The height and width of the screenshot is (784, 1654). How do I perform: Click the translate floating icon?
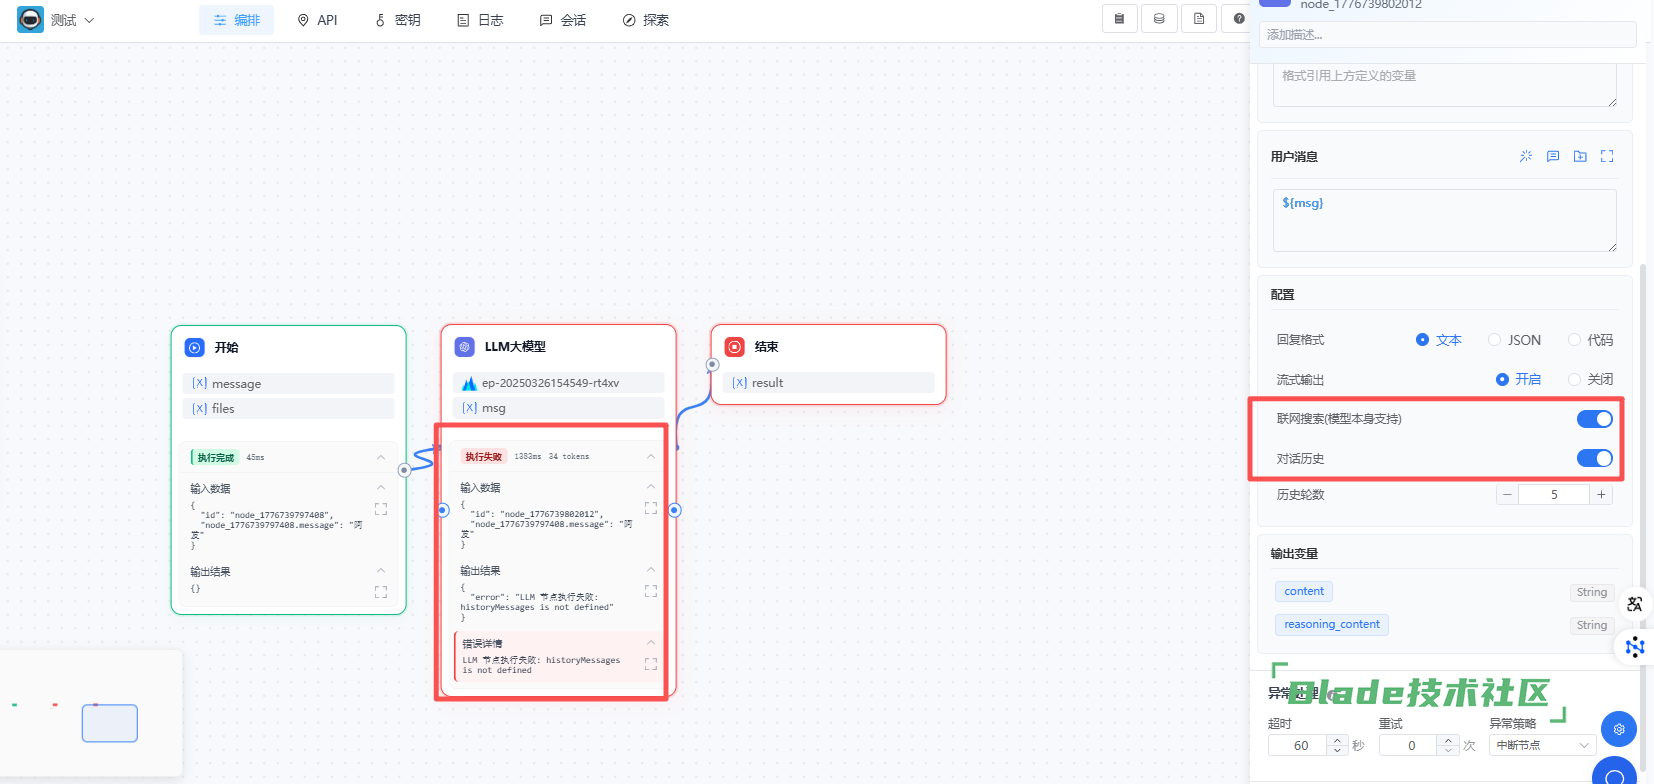tap(1634, 604)
